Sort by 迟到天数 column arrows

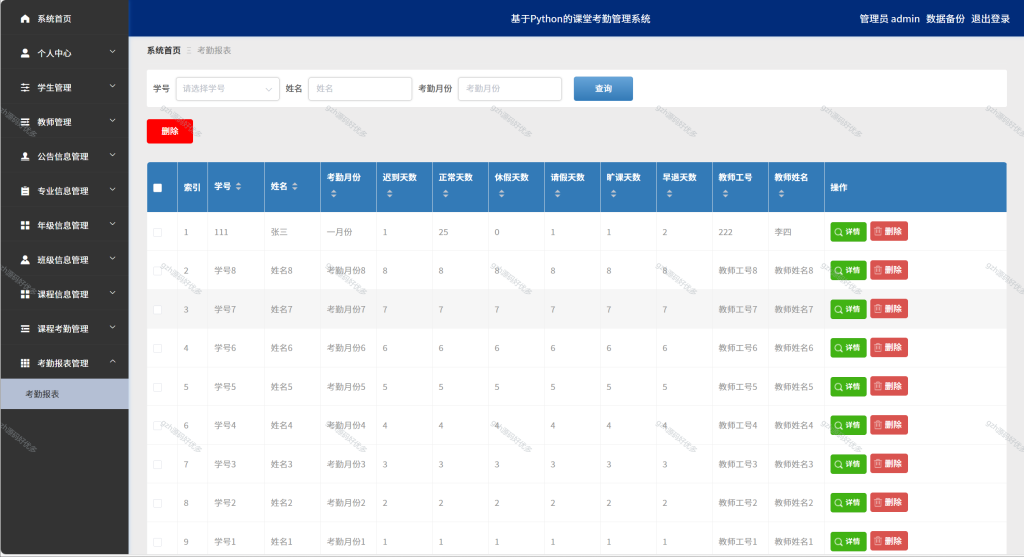pyautogui.click(x=390, y=194)
